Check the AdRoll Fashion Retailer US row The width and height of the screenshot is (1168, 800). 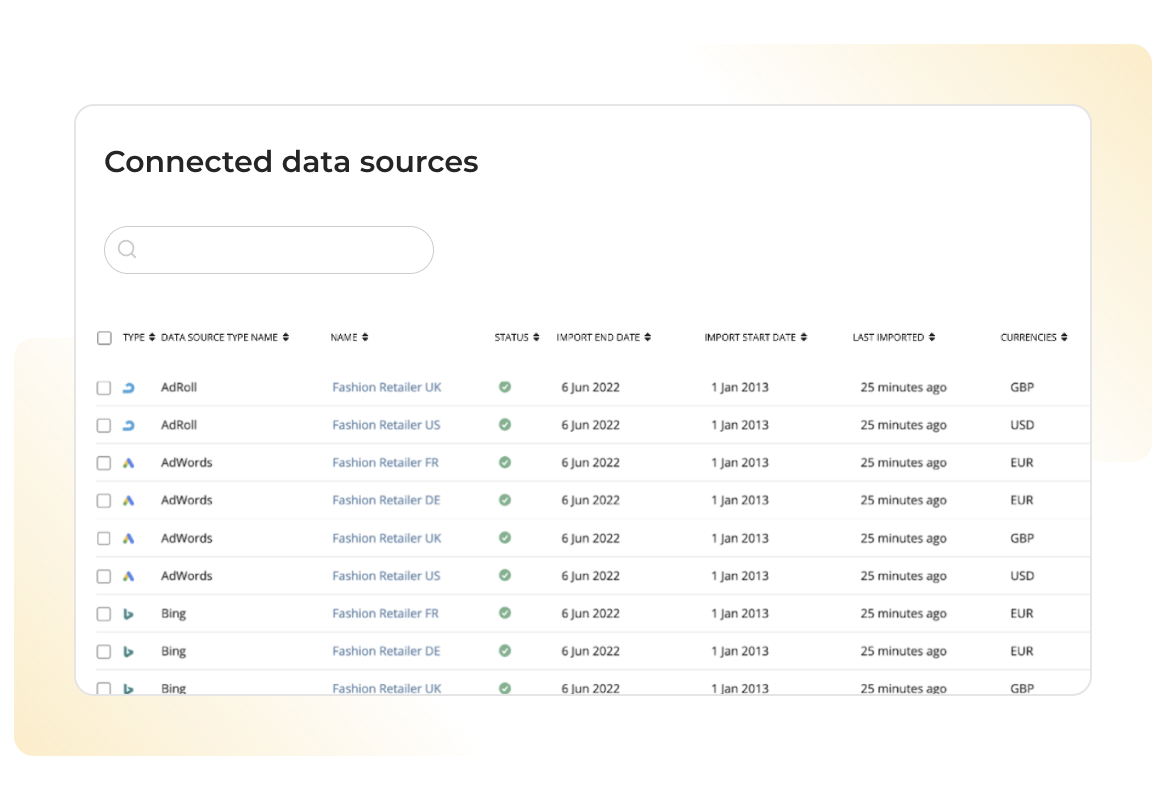pyautogui.click(x=104, y=425)
